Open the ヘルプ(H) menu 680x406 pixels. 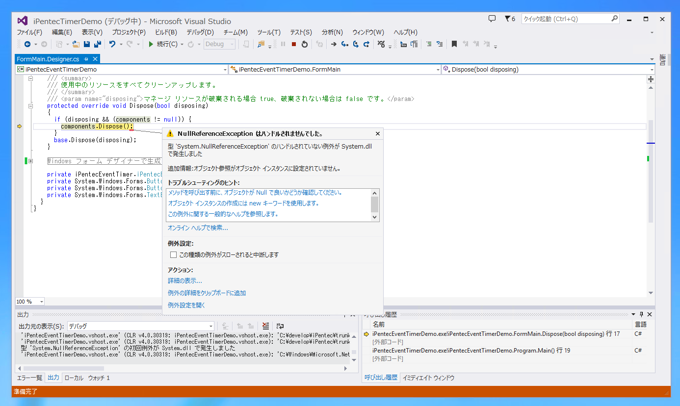[405, 32]
